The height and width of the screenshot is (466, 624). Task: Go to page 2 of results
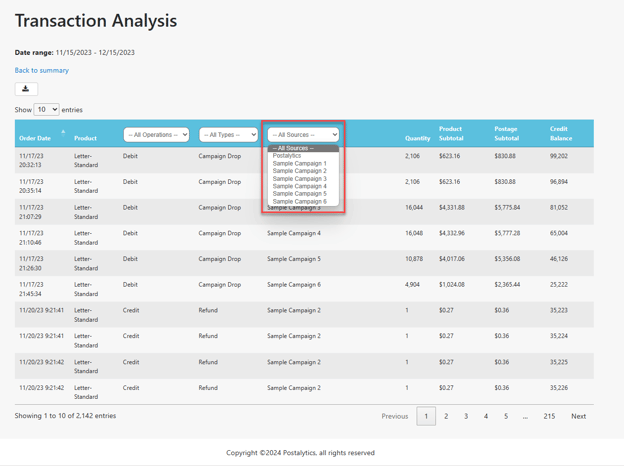(x=446, y=416)
